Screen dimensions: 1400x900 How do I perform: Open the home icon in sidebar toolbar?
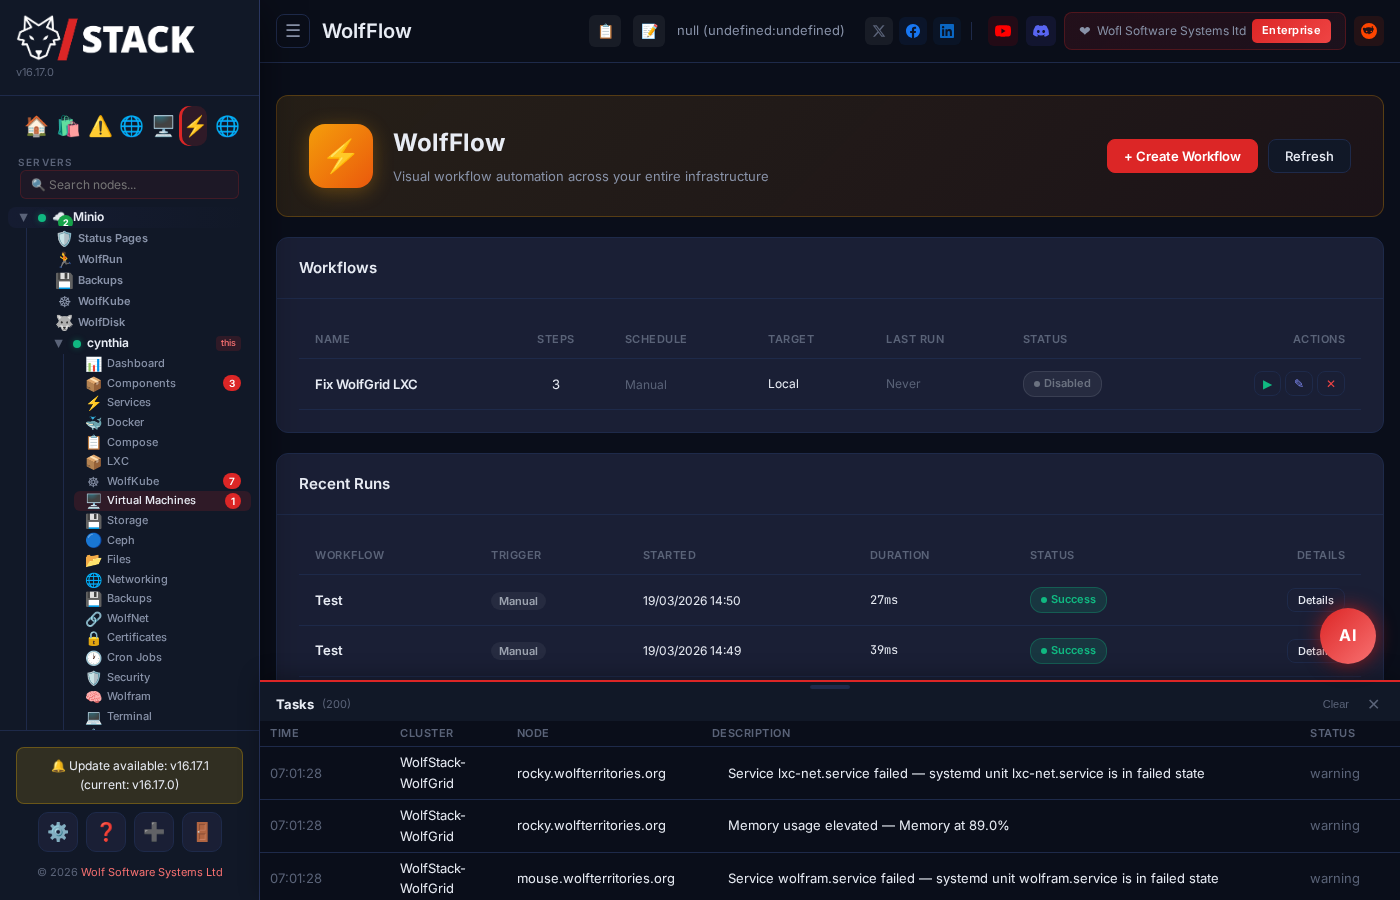(x=36, y=126)
